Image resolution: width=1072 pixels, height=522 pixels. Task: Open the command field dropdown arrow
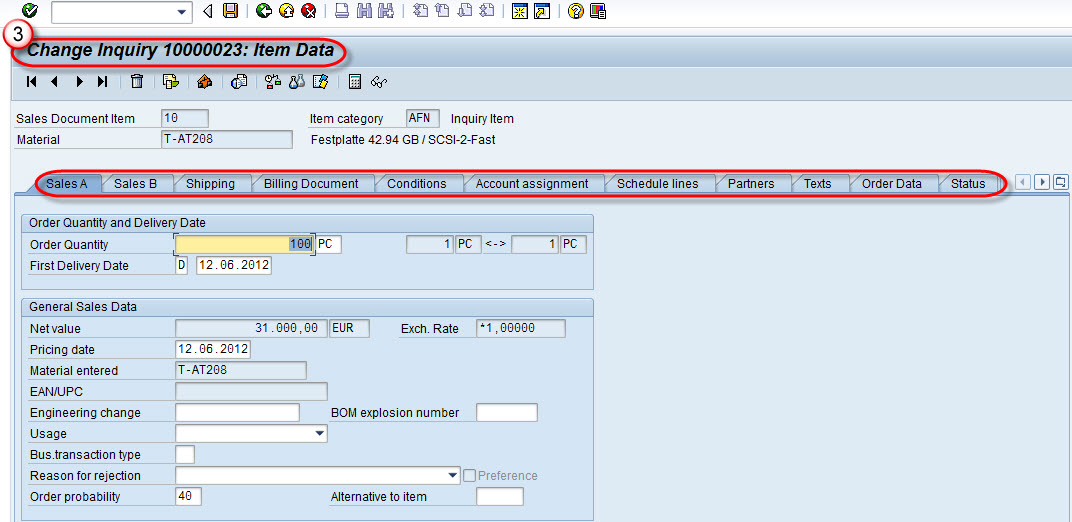181,12
